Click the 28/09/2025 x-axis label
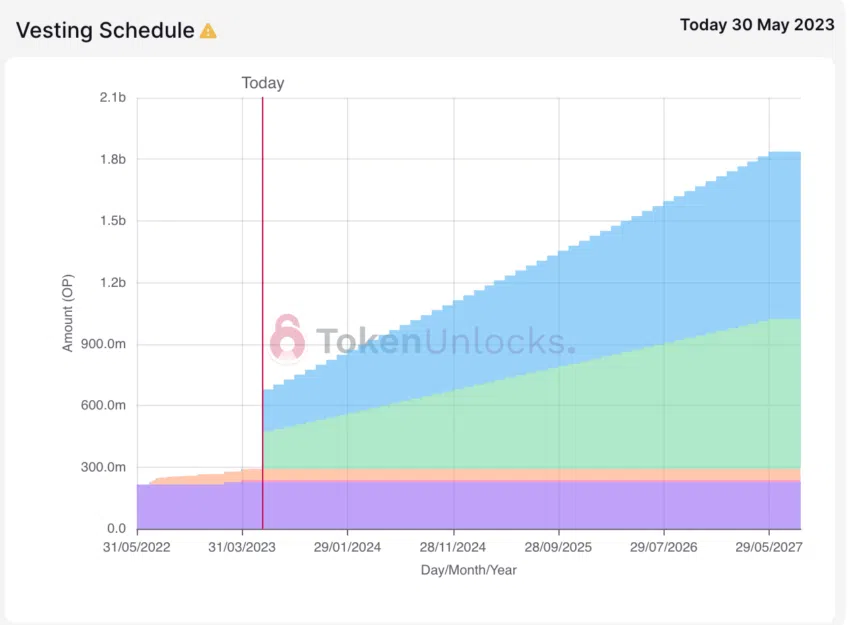This screenshot has width=850, height=625. 558,548
